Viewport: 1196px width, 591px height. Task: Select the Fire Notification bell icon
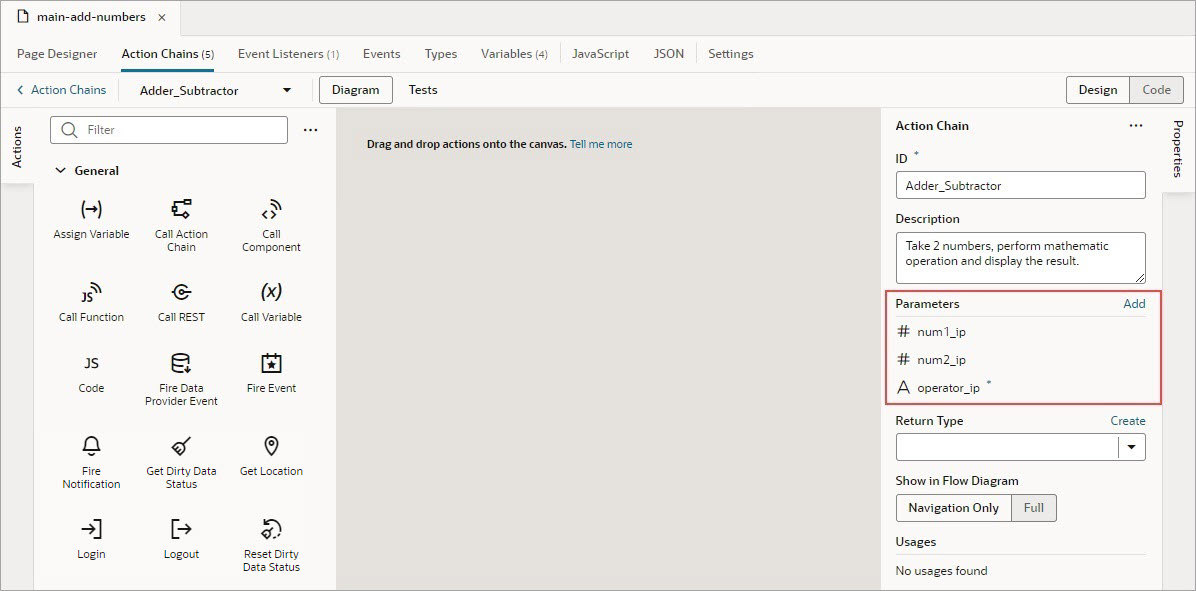(x=91, y=446)
